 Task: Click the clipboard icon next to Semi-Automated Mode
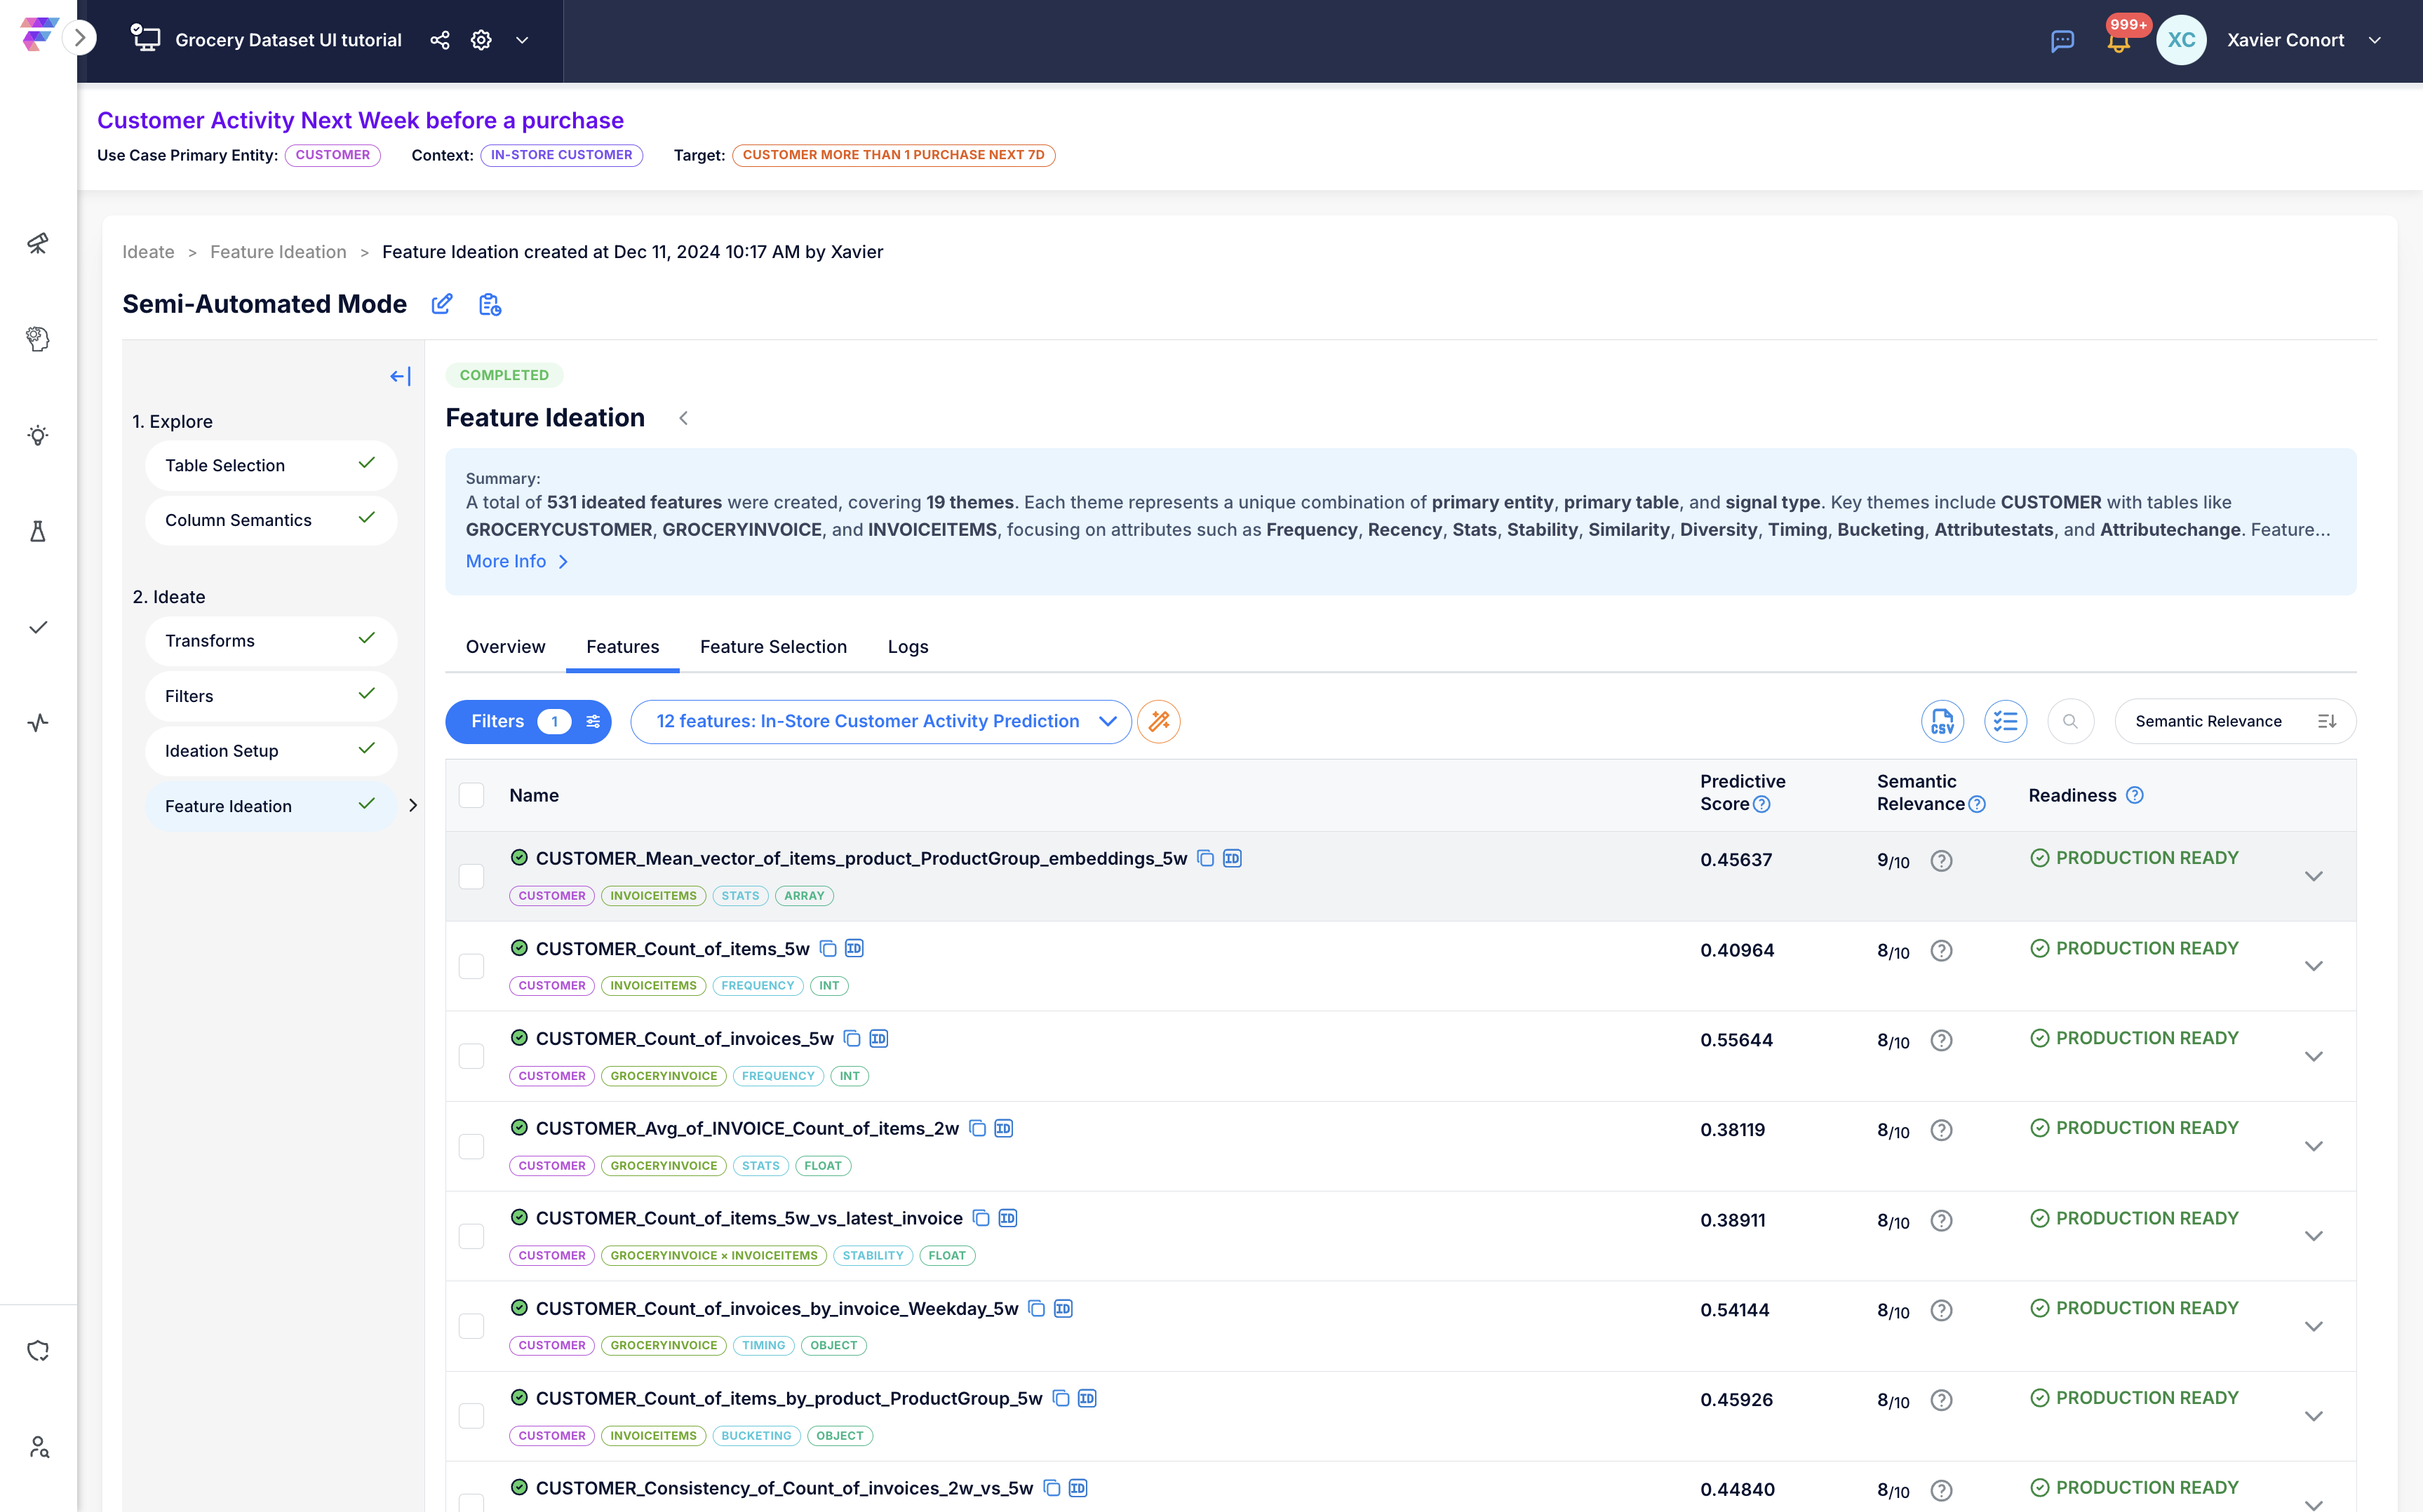tap(489, 304)
